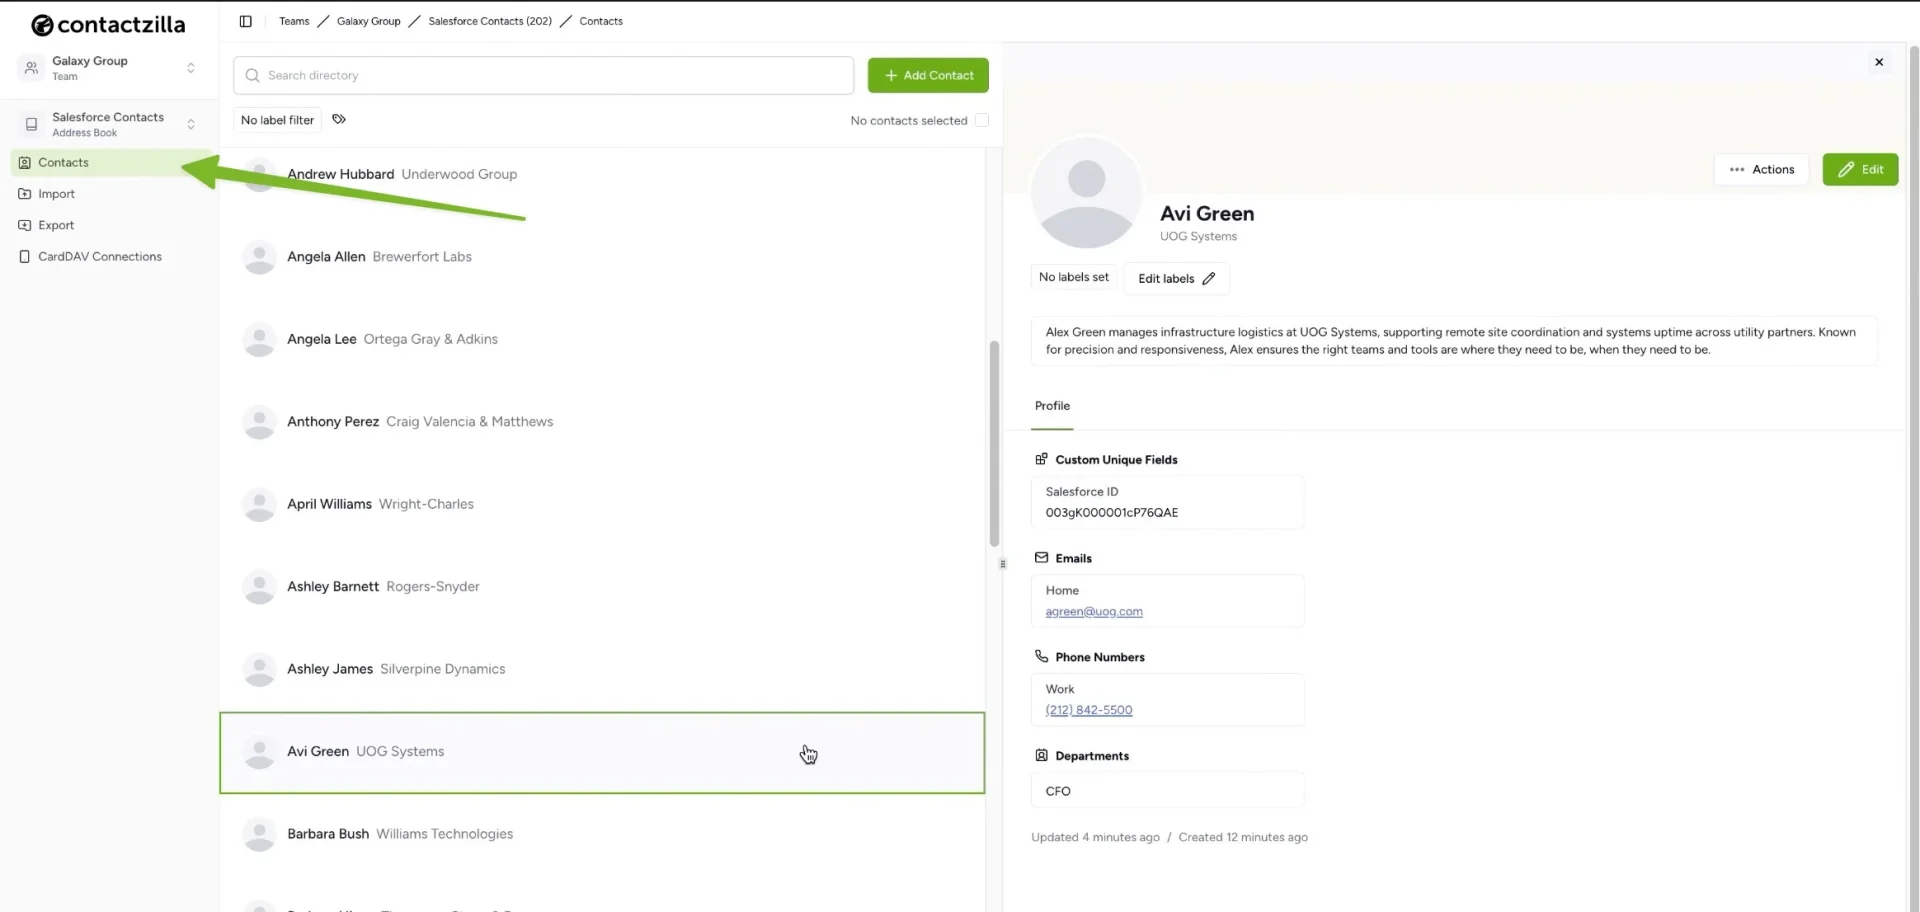The width and height of the screenshot is (1920, 912).
Task: Call the (212) 842-5500 phone link
Action: click(1089, 710)
